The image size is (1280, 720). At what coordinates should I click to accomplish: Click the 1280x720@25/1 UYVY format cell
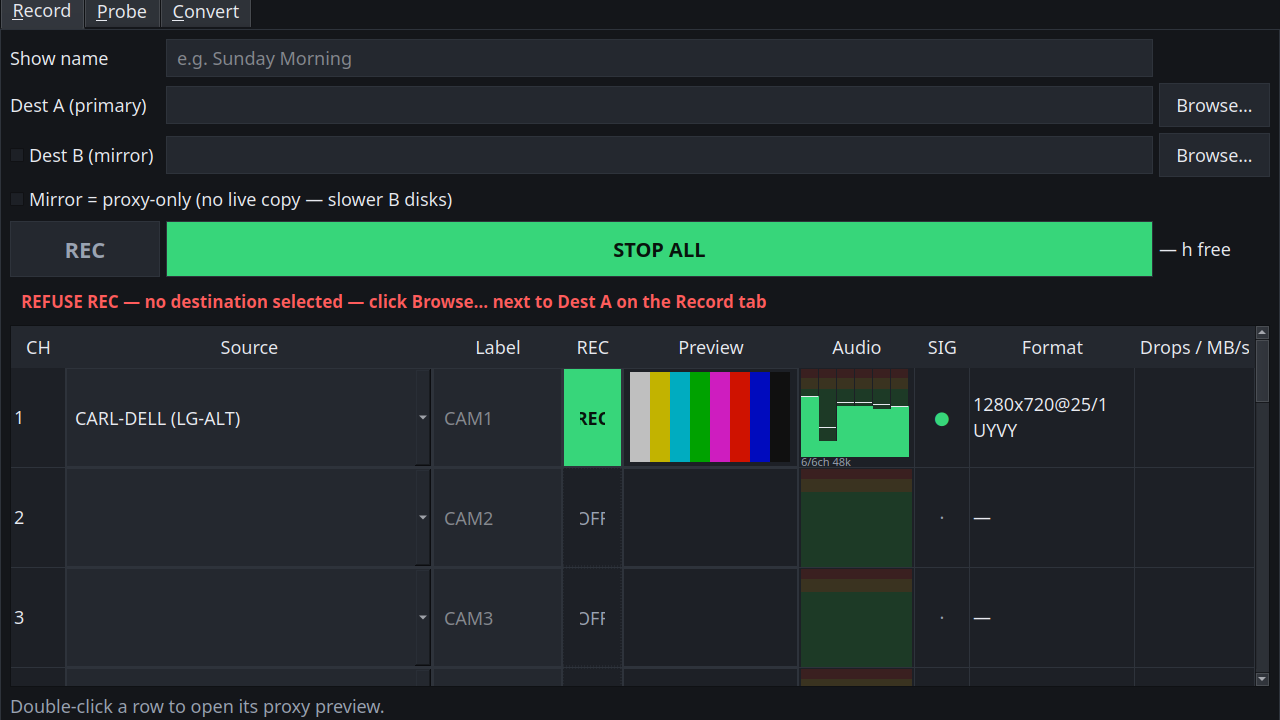point(1052,418)
